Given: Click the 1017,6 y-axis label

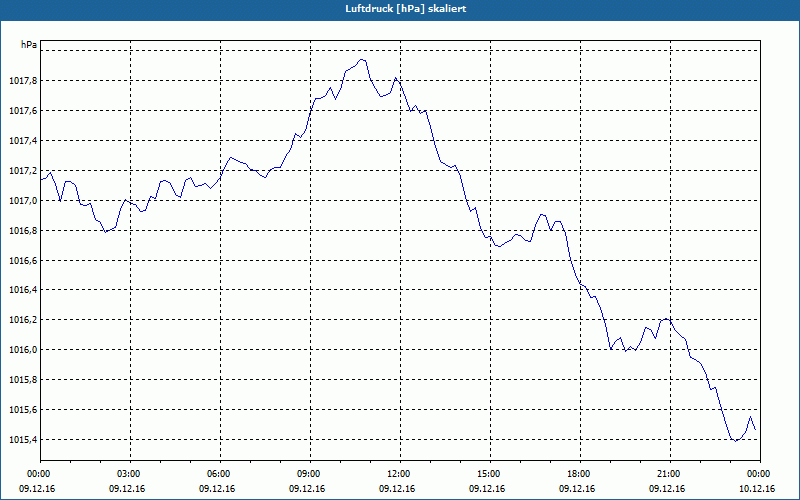Looking at the screenshot, I should tap(23, 111).
